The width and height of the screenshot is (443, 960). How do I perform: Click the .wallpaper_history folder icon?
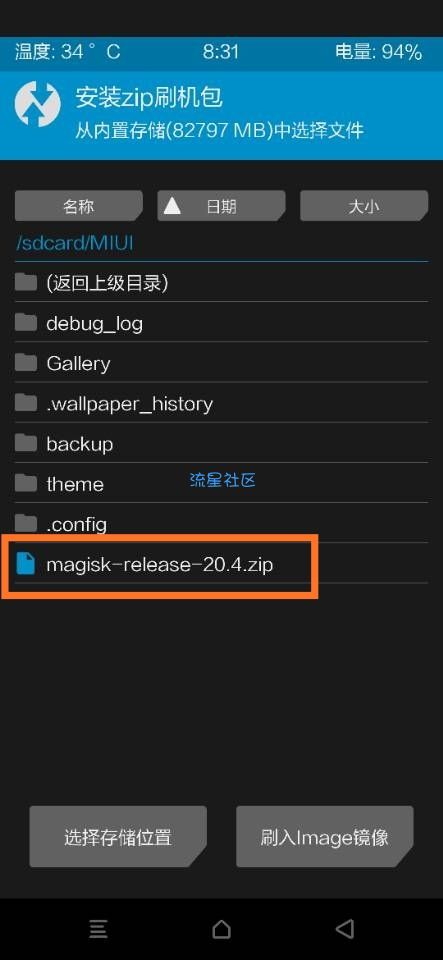pyautogui.click(x=26, y=403)
